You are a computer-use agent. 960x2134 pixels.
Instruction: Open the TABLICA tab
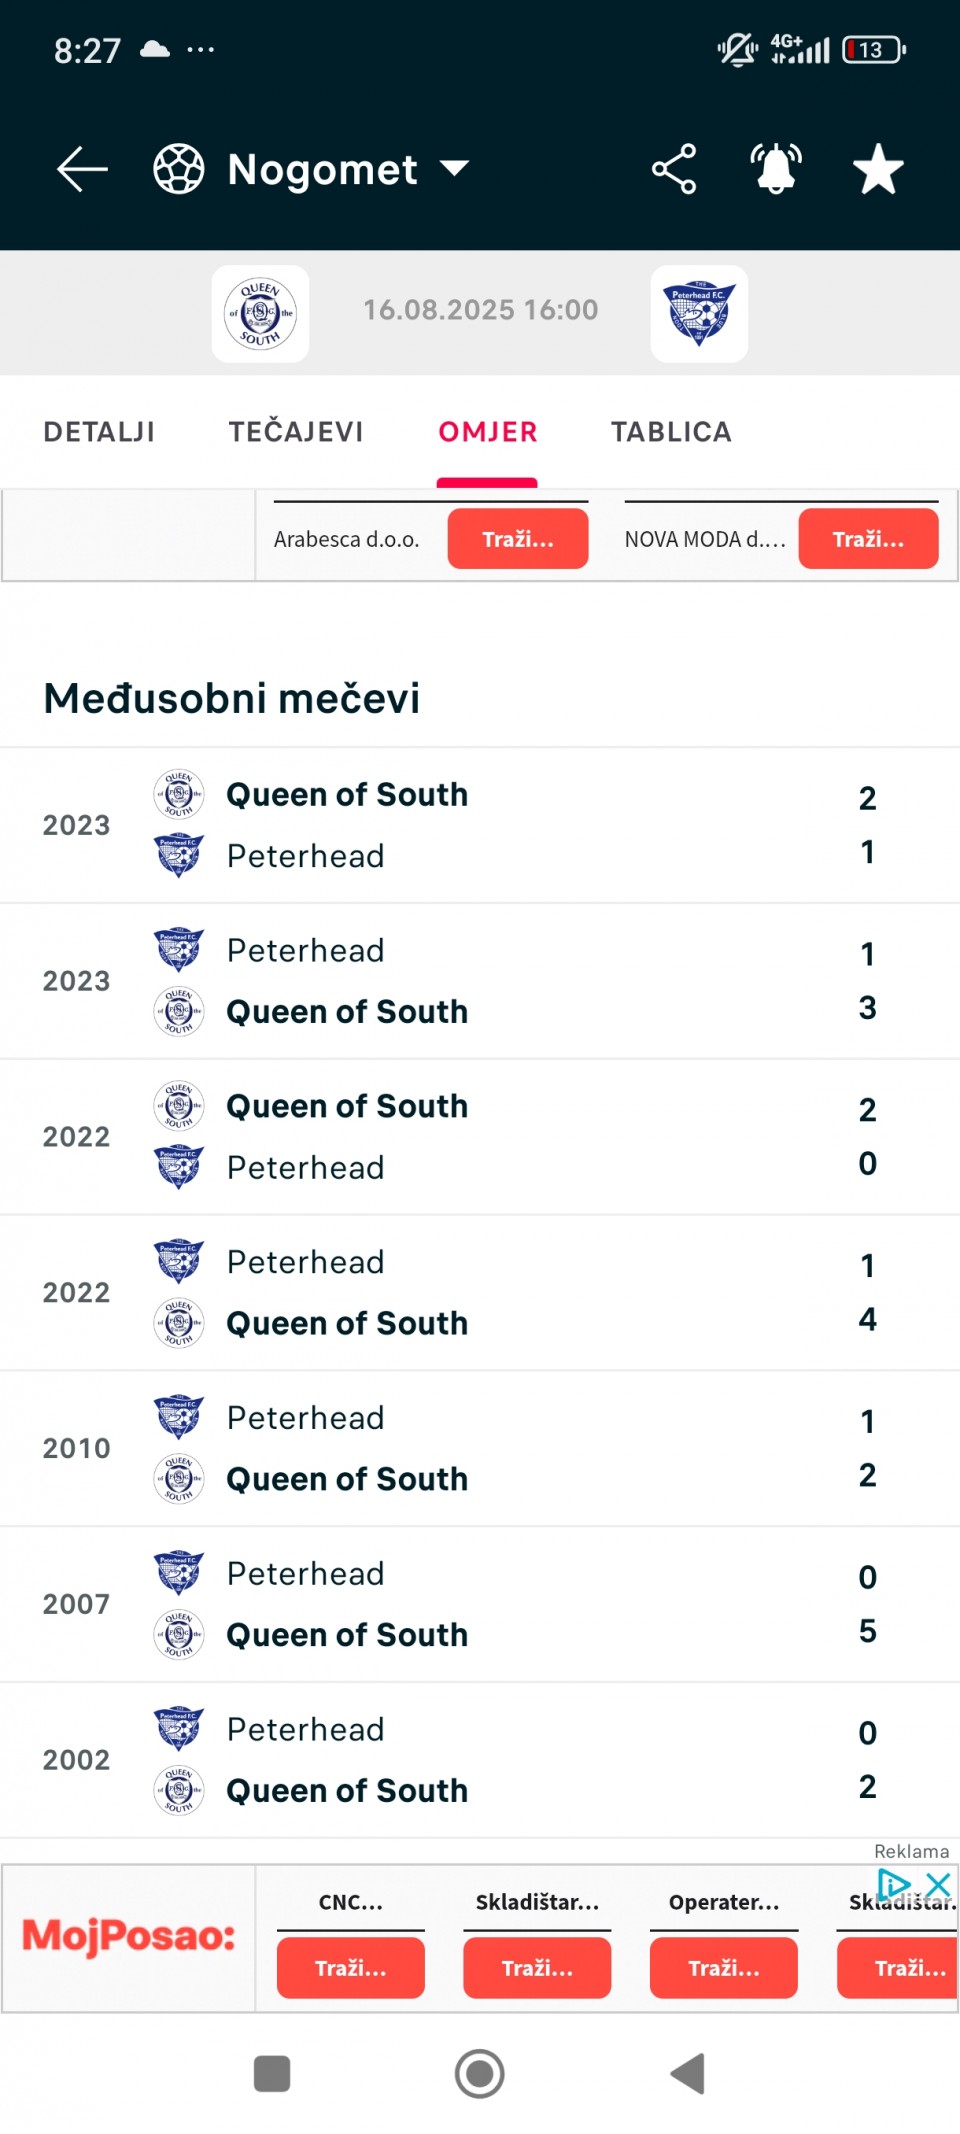click(x=671, y=432)
